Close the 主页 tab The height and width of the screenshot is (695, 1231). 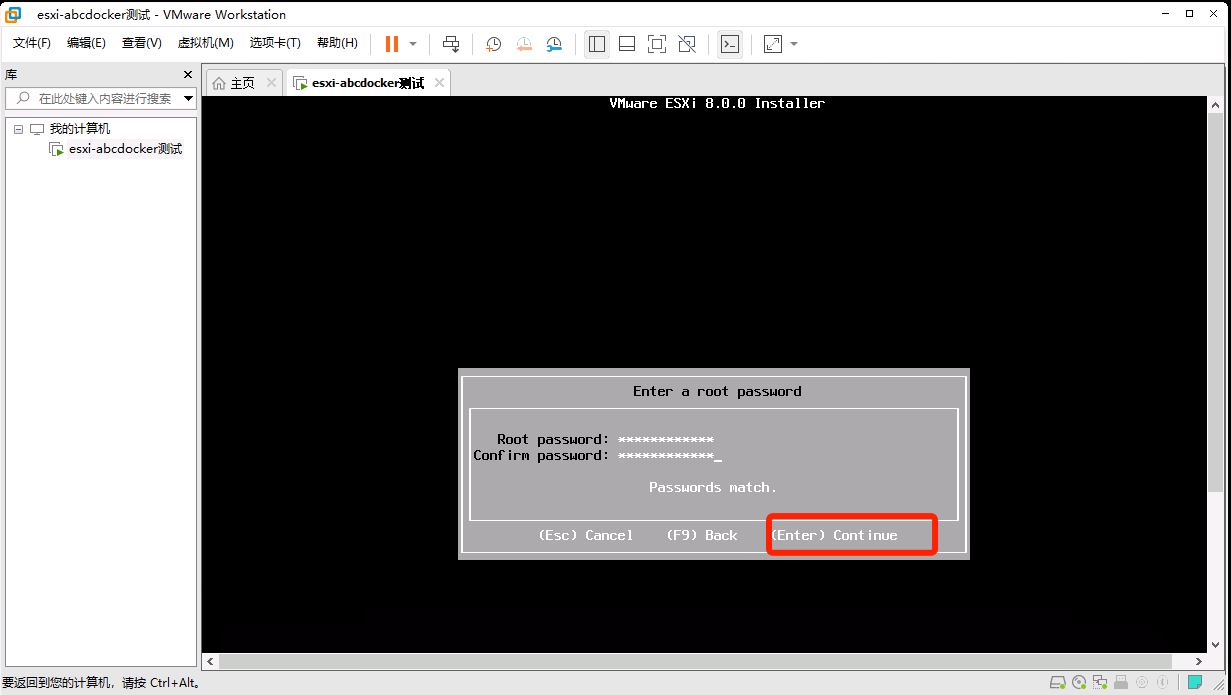[272, 83]
